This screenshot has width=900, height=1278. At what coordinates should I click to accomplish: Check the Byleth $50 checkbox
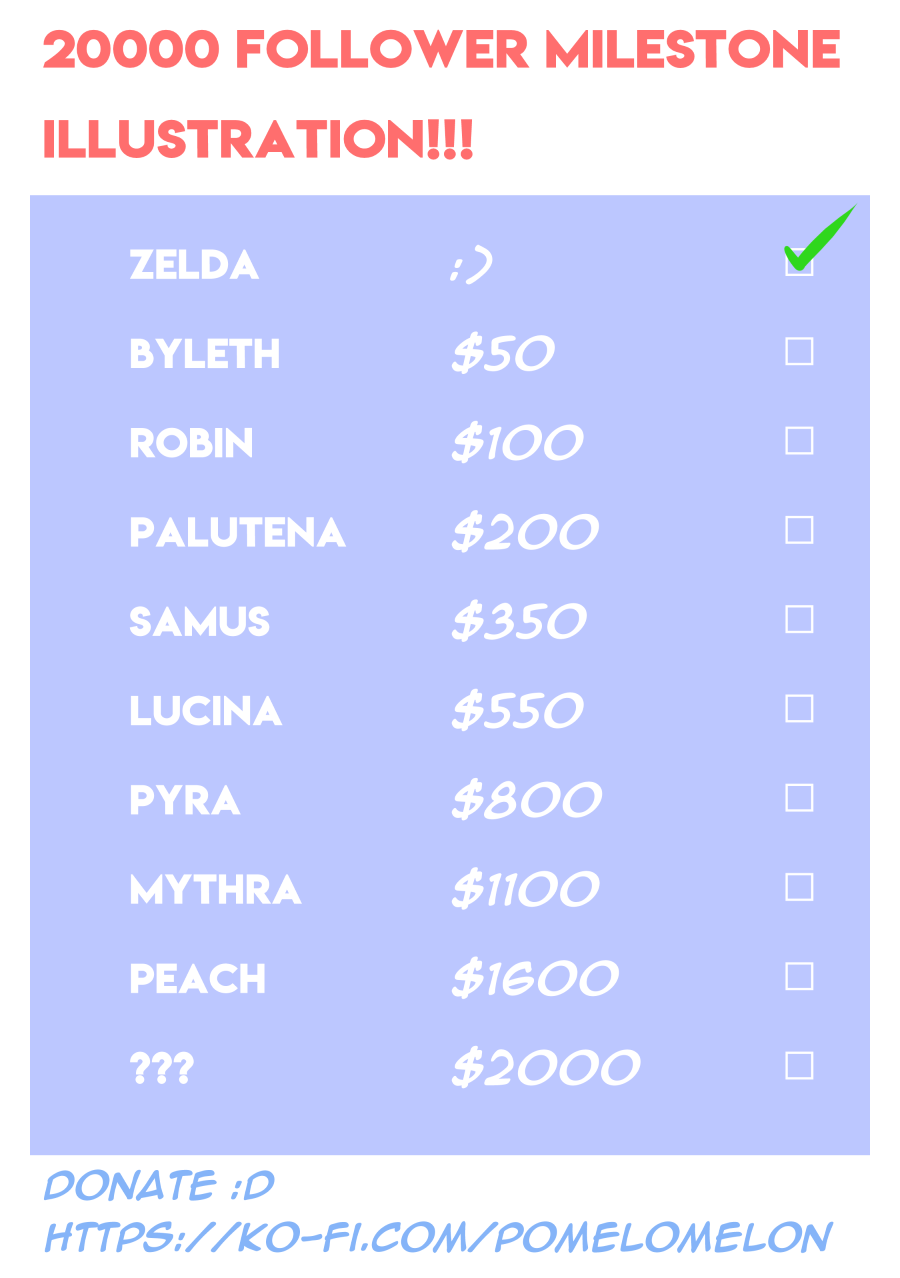click(x=799, y=352)
